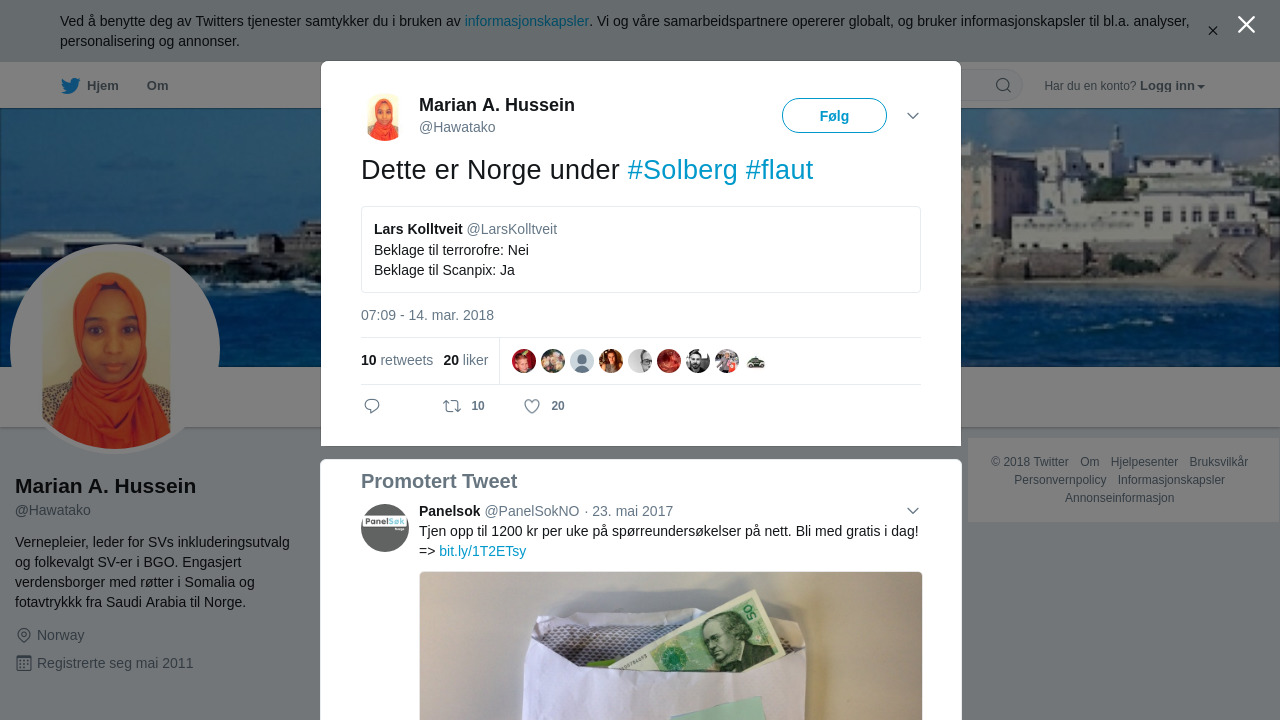Viewport: 1280px width, 720px height.
Task: Like the tweet with the heart icon
Action: (532, 406)
